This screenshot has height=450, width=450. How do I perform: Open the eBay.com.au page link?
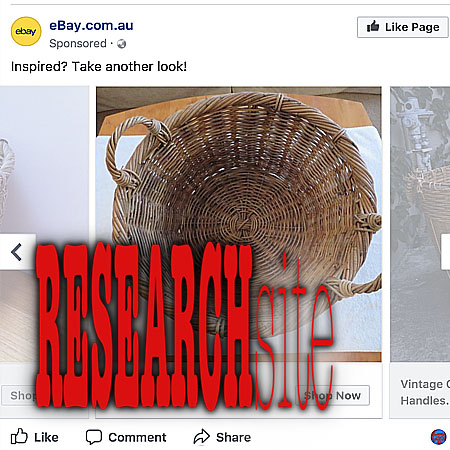pos(91,25)
